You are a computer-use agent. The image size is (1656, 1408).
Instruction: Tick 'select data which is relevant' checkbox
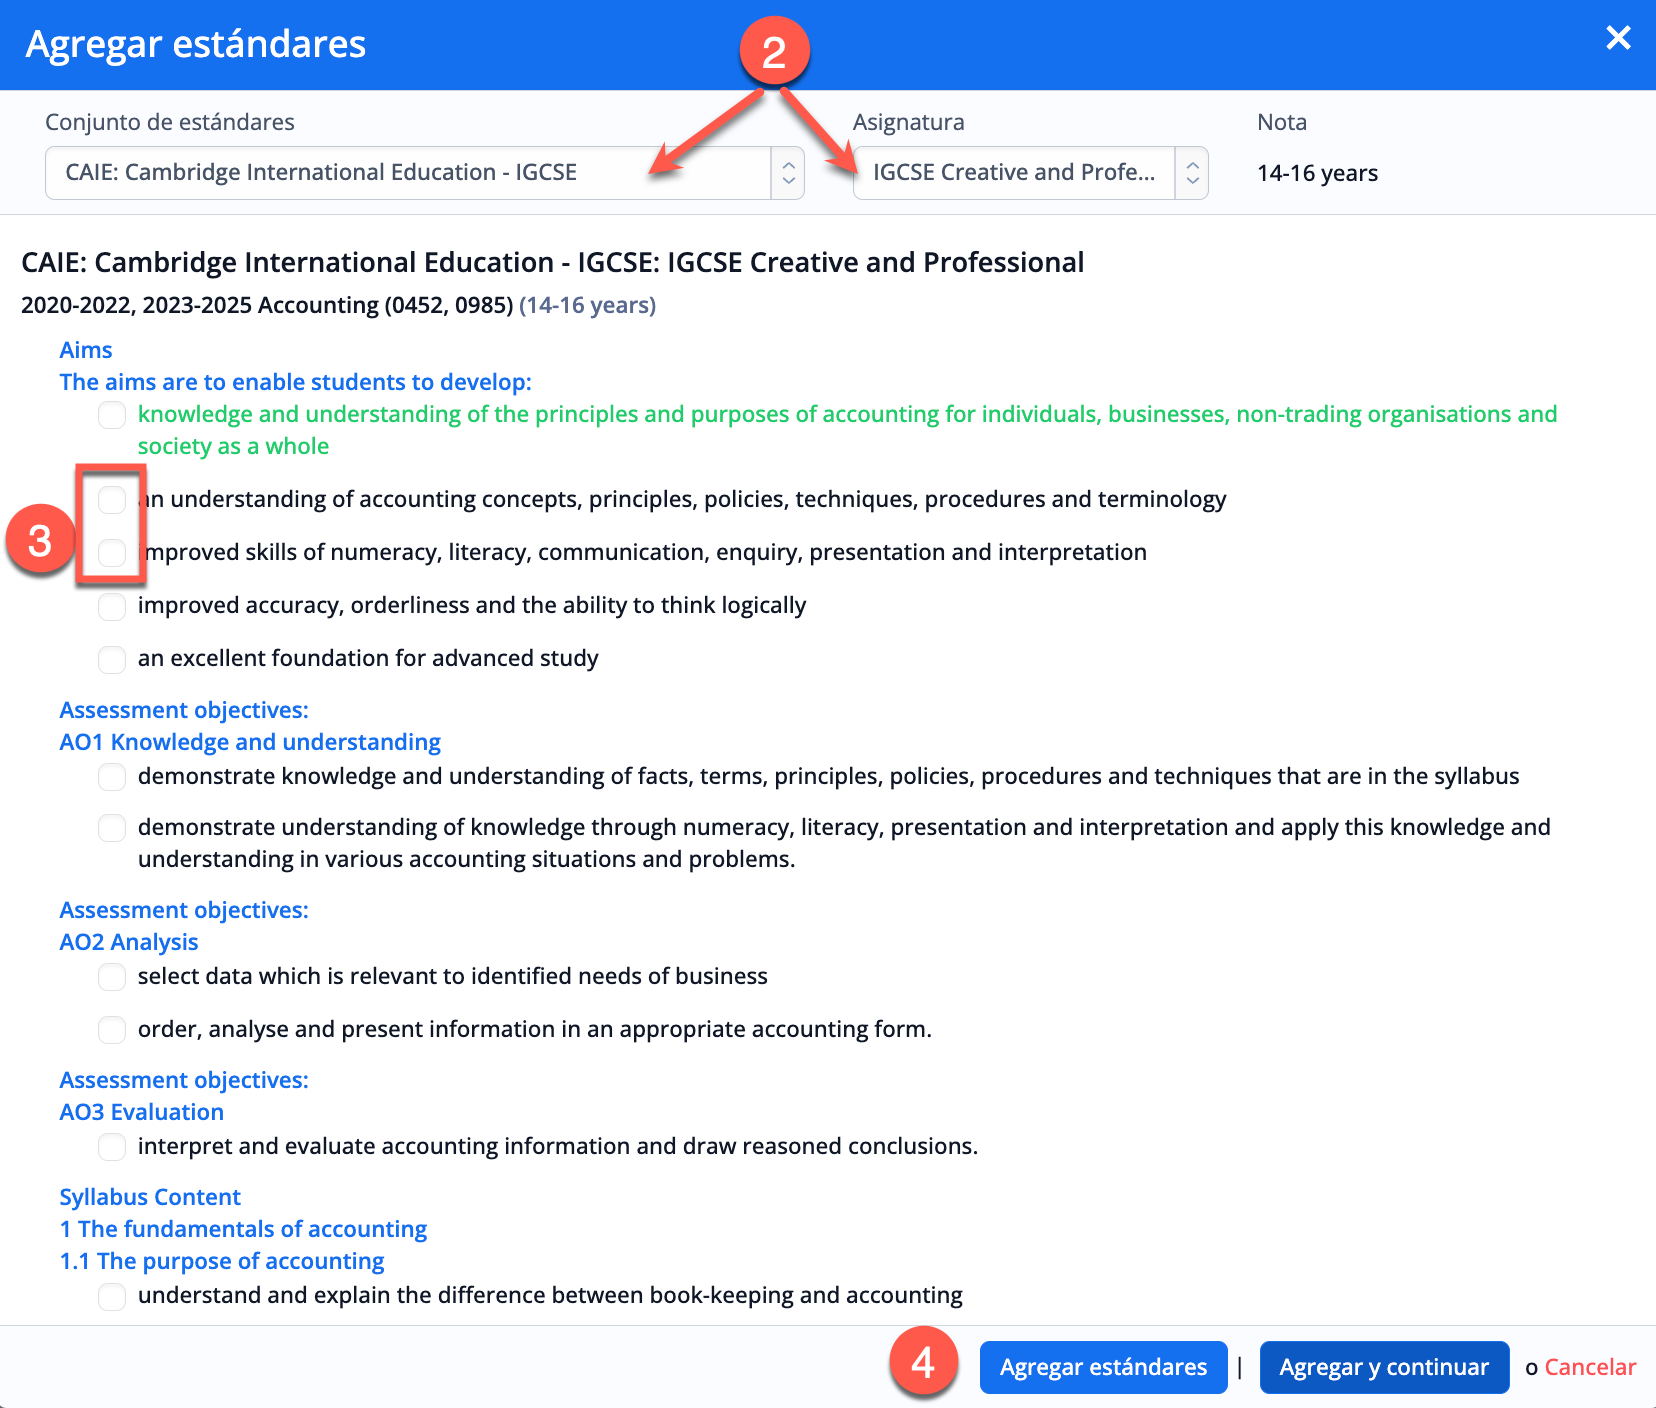pyautogui.click(x=112, y=977)
